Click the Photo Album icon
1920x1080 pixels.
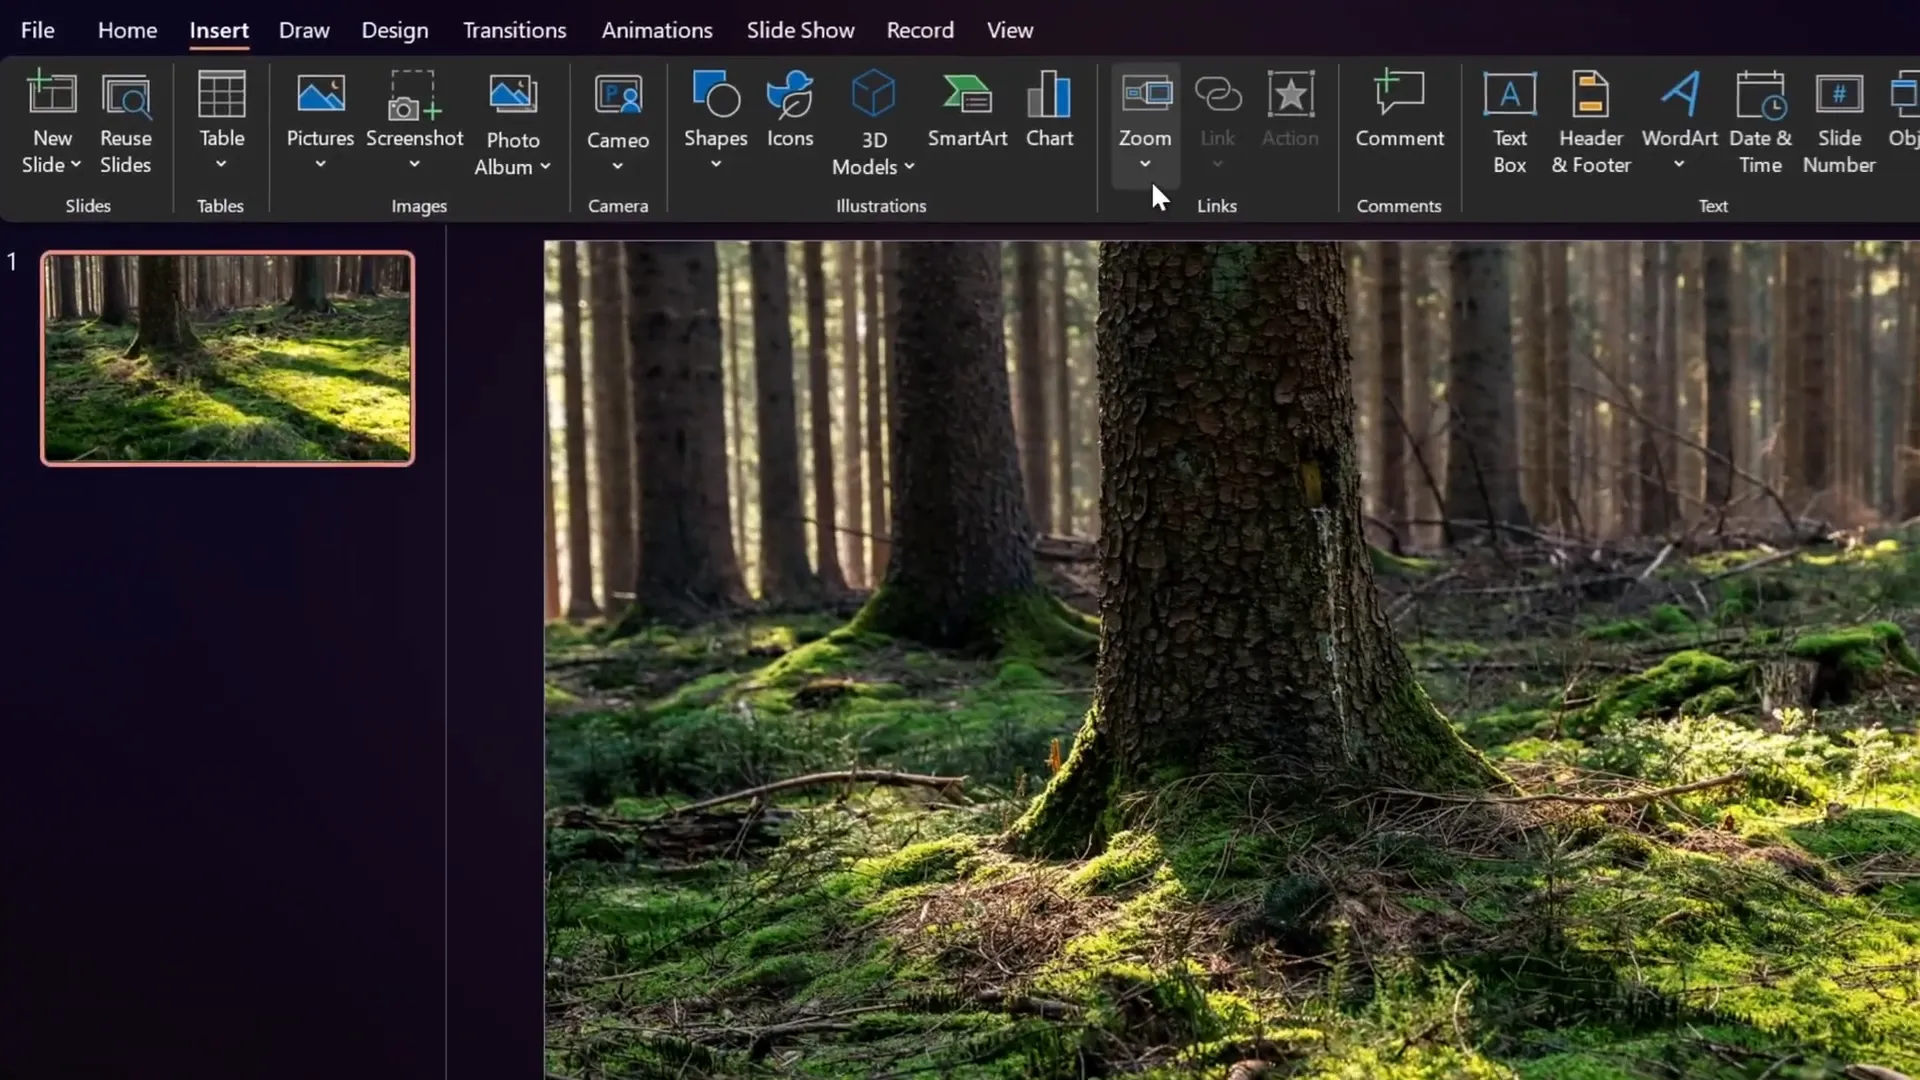pos(512,95)
